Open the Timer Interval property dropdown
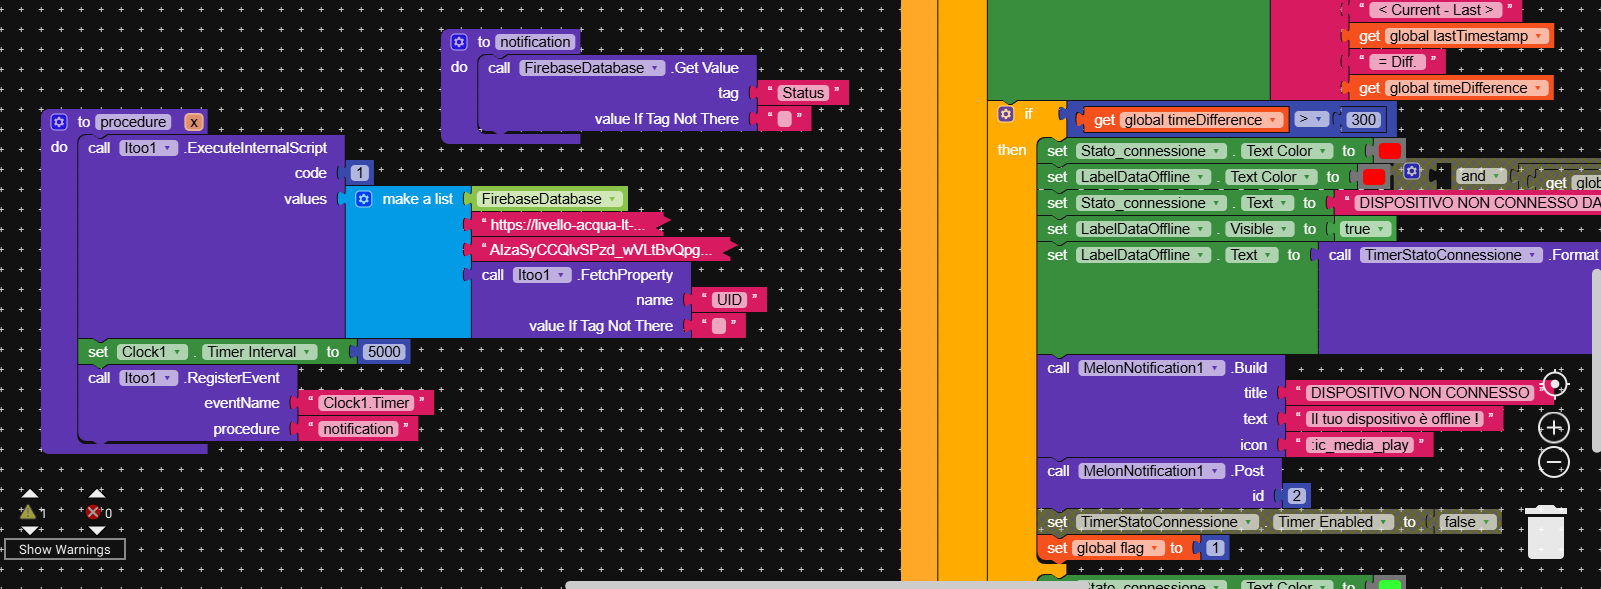Screen dimensions: 1601x589 coord(260,352)
